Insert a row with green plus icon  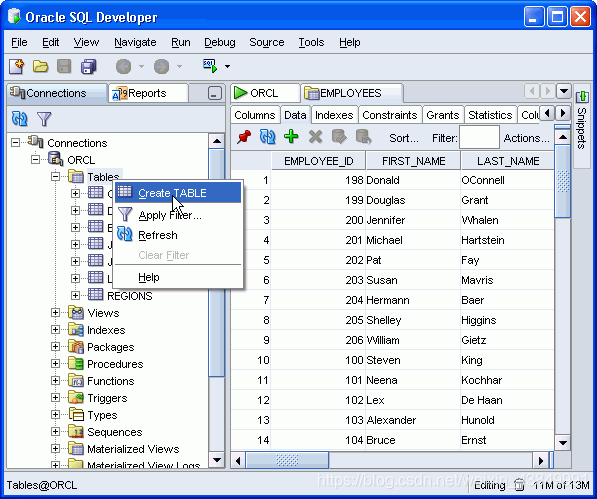(x=291, y=136)
